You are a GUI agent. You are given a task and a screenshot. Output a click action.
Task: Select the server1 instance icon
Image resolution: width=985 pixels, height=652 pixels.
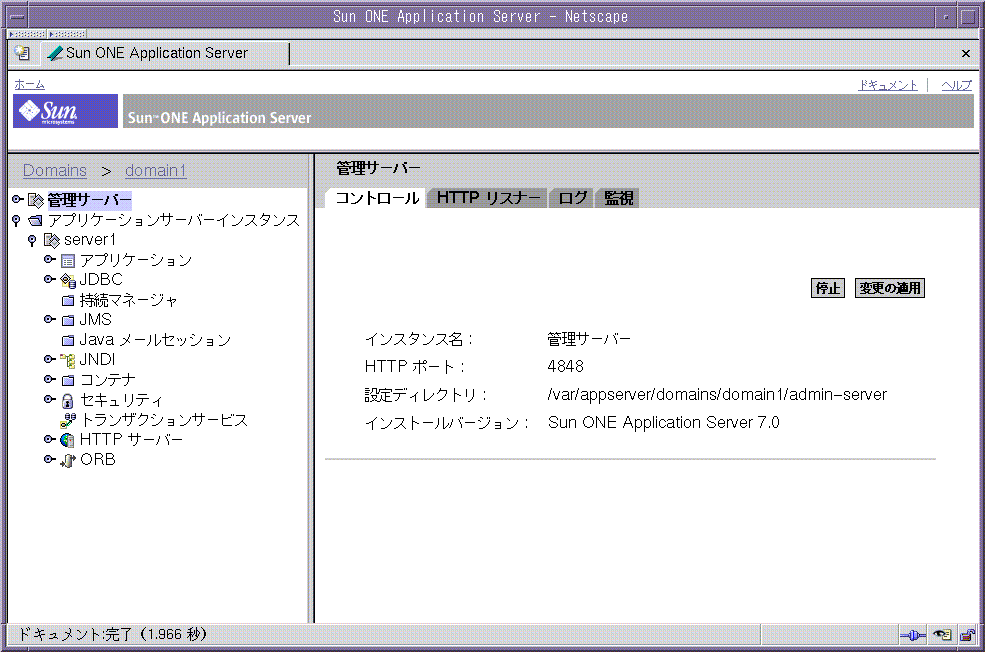(x=53, y=239)
